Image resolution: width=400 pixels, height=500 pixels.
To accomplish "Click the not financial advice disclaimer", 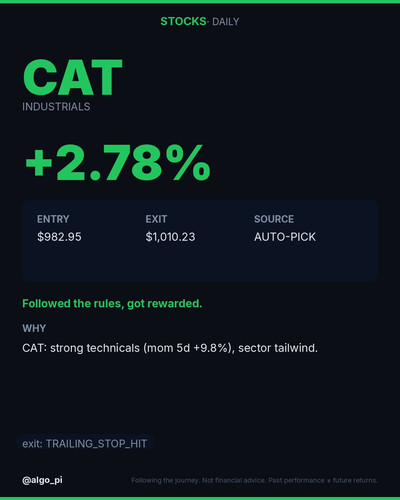I will tap(254, 480).
